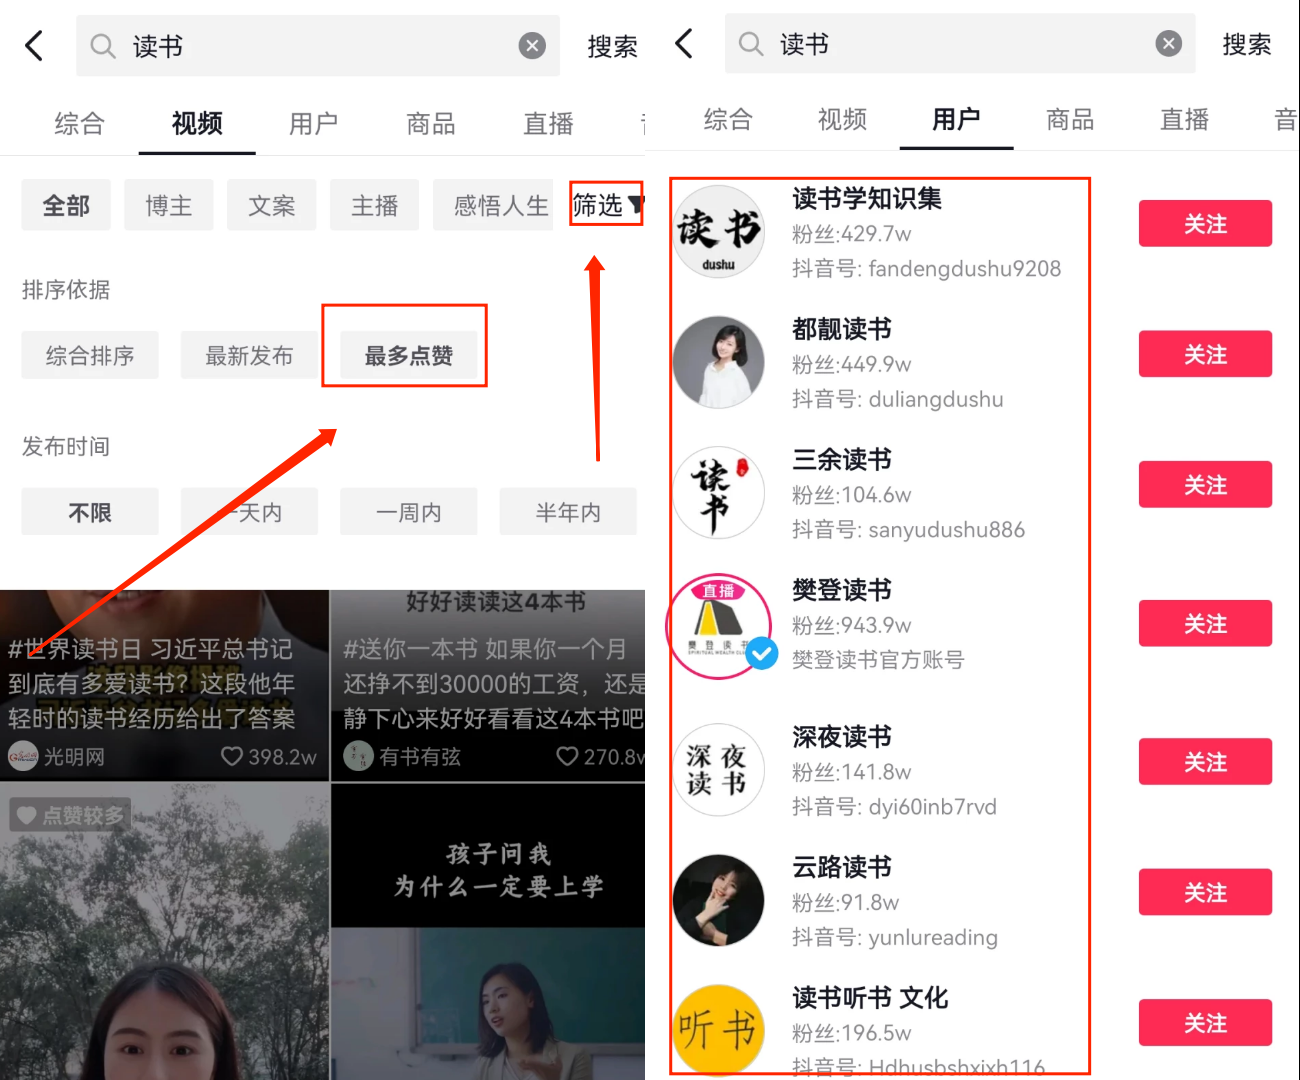Switch to 综合 tab in right screen
Viewport: 1300px width, 1080px height.
click(x=728, y=119)
